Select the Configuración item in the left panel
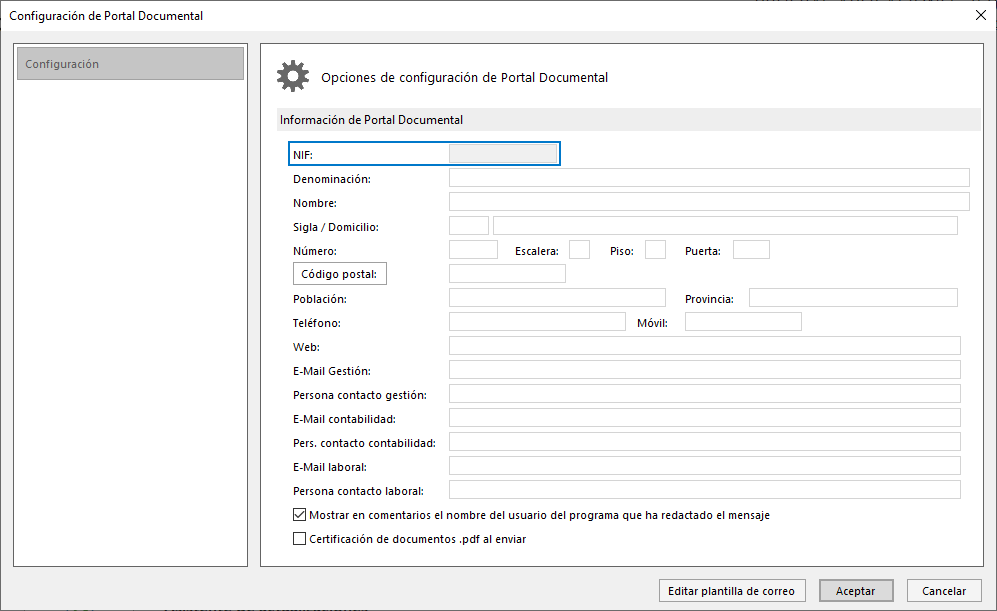 pos(130,64)
